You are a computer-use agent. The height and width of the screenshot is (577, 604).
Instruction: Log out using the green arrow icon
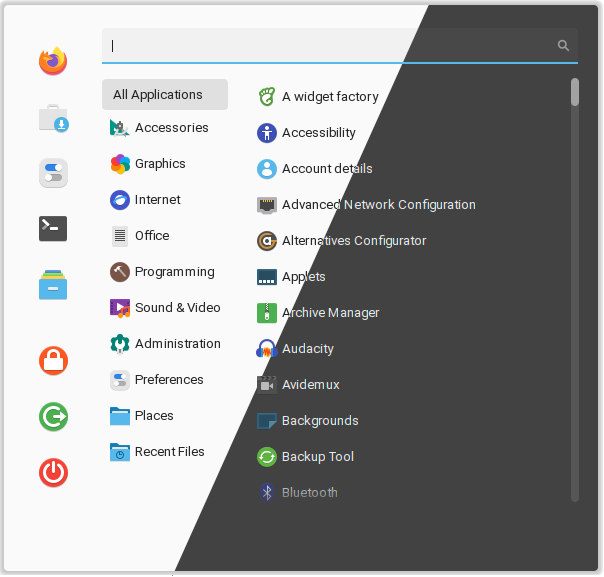[x=54, y=417]
